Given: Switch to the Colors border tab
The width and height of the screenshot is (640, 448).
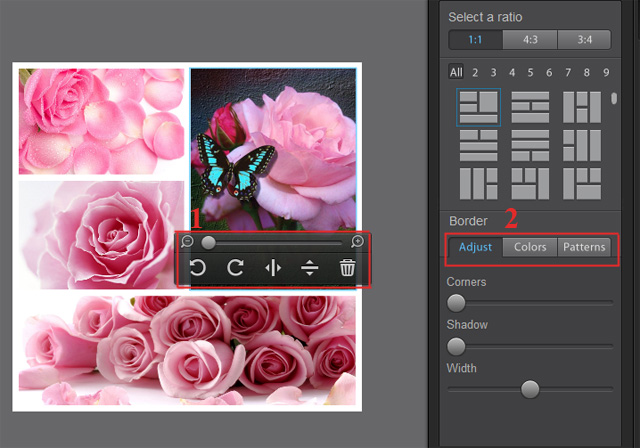Looking at the screenshot, I should tap(530, 247).
